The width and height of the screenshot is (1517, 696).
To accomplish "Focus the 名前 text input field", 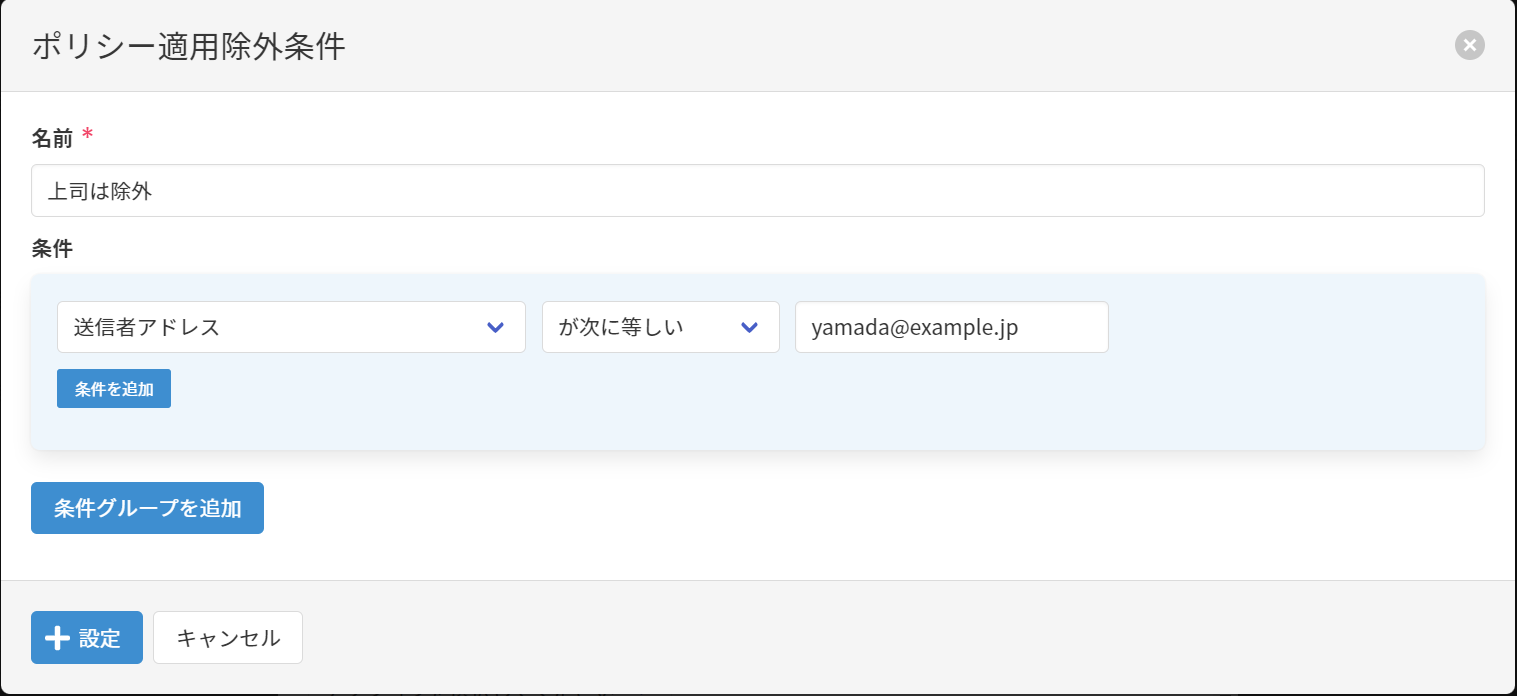I will click(x=757, y=191).
